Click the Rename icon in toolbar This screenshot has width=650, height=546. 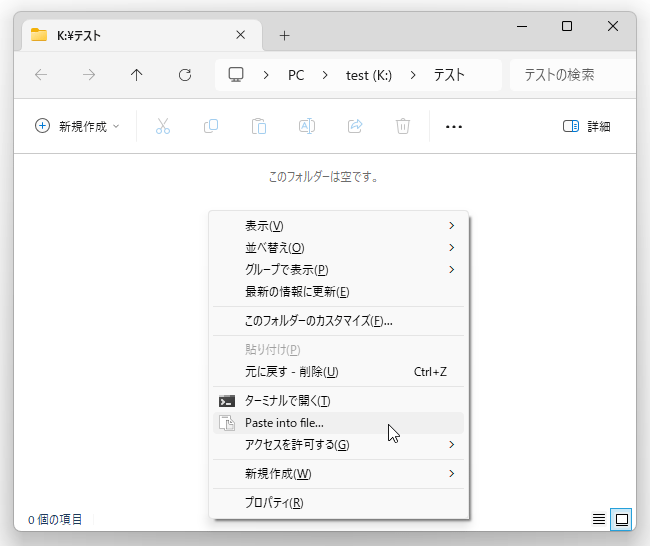coord(307,126)
